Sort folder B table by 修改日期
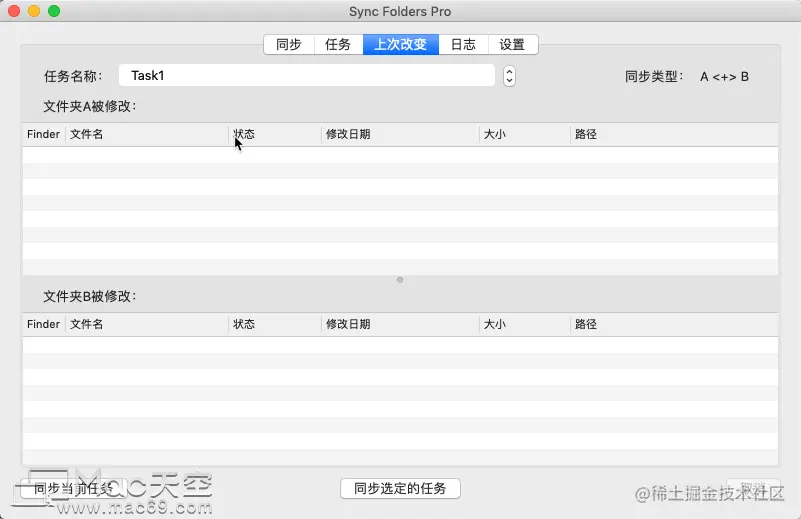This screenshot has height=519, width=801. (400, 324)
